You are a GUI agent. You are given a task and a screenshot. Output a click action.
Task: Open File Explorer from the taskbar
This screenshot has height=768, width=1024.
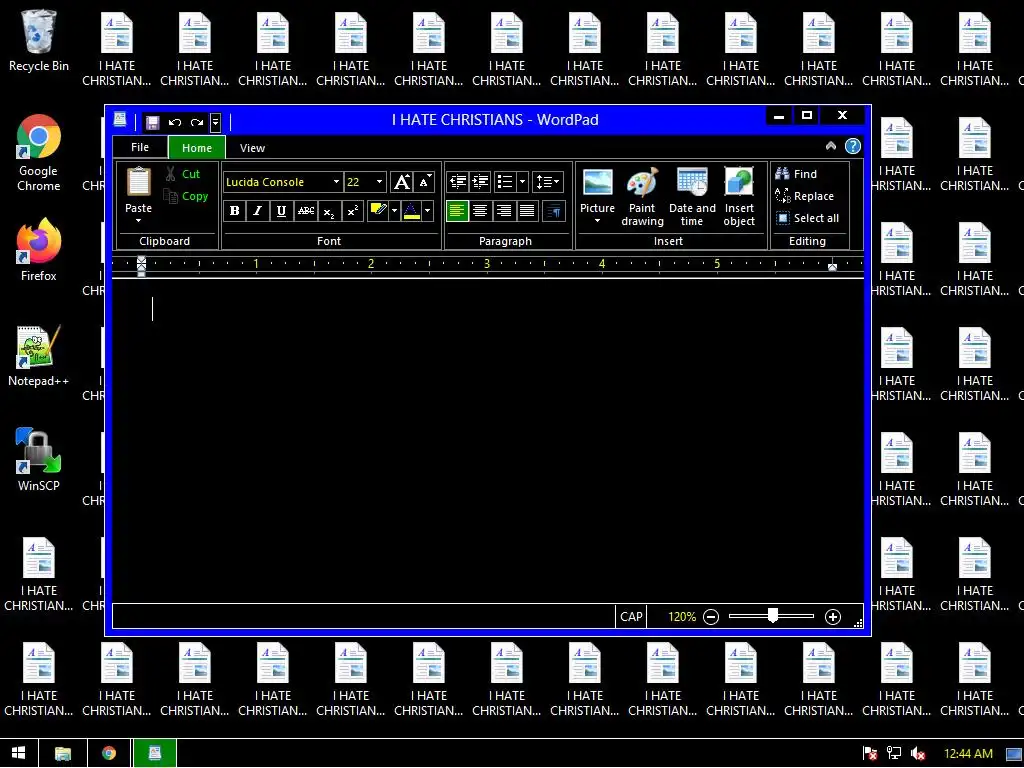click(63, 754)
